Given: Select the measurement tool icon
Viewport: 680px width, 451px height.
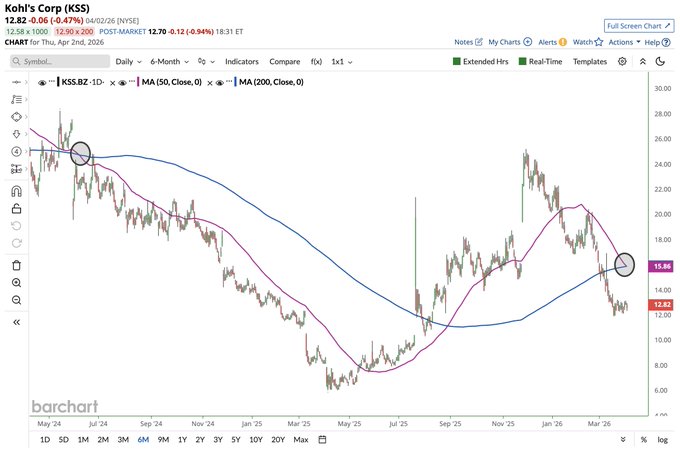Looking at the screenshot, I should click(x=16, y=169).
